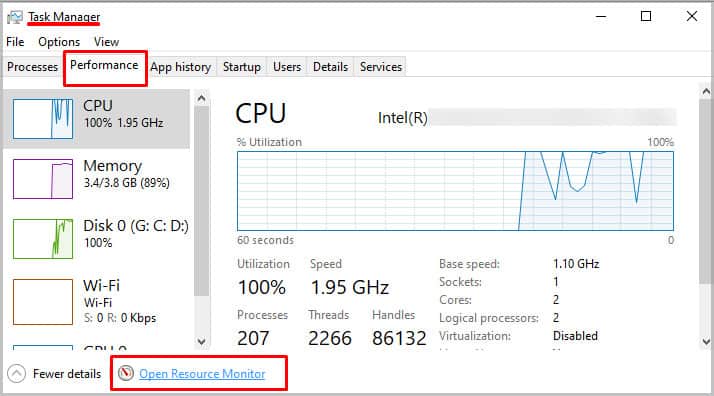
Task: Open the Options menu
Action: 59,42
